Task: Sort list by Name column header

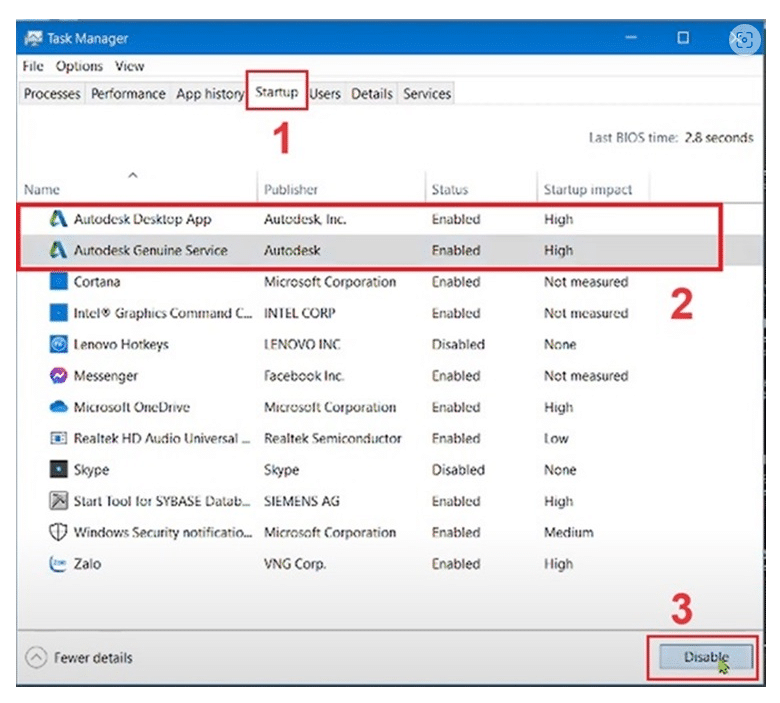Action: coord(42,189)
